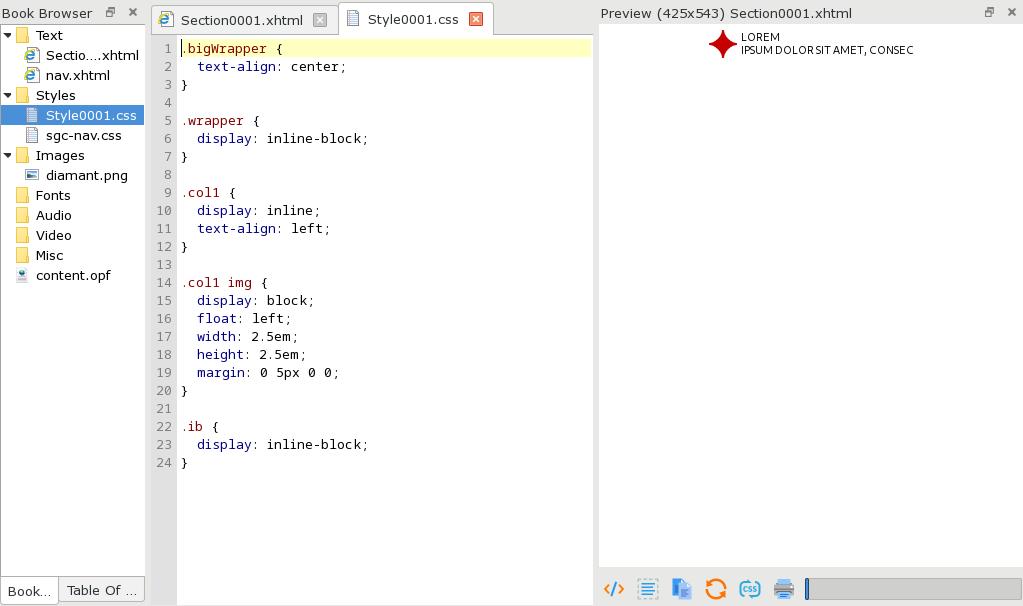Image resolution: width=1023 pixels, height=606 pixels.
Task: Select nav.xhtml in the Book Browser
Action: pos(78,75)
